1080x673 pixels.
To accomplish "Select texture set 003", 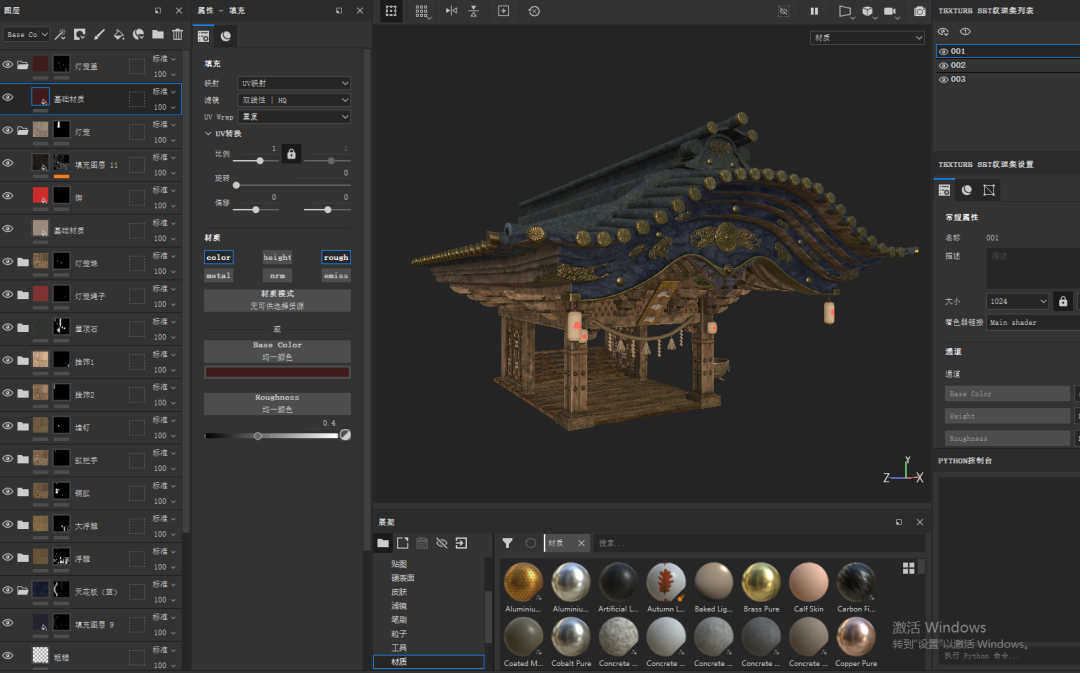I will tap(958, 79).
